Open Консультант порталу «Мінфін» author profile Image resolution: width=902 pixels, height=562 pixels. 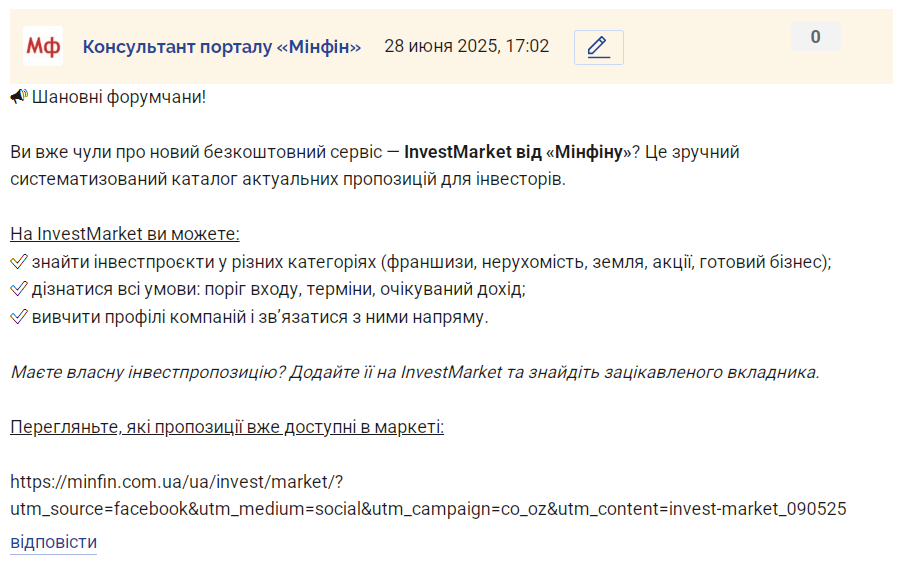click(221, 47)
